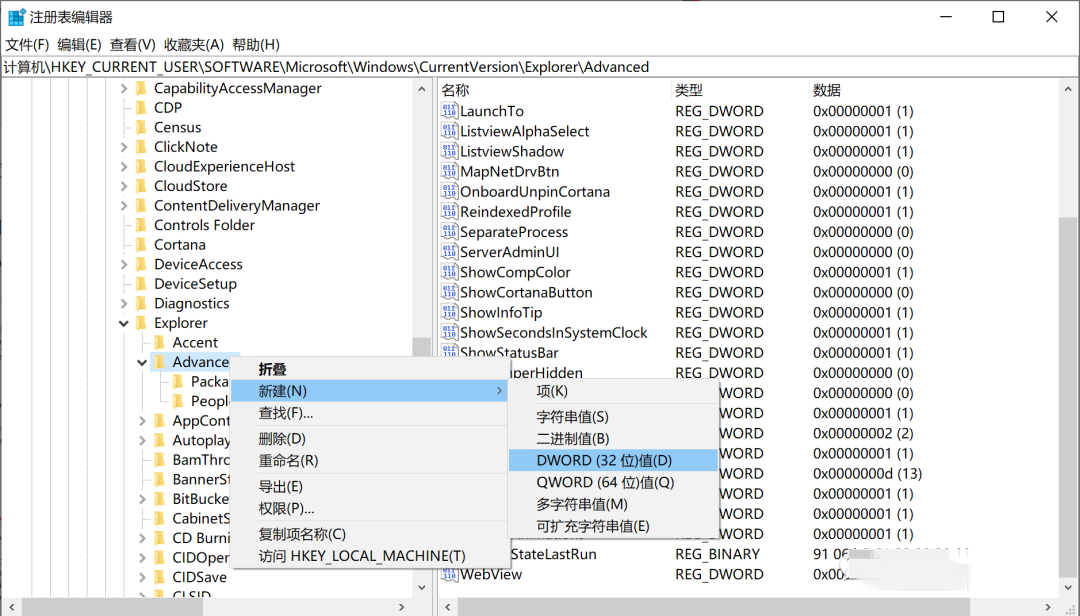This screenshot has width=1080, height=616.
Task: Select 项(K) in the new submenu
Action: [613, 391]
